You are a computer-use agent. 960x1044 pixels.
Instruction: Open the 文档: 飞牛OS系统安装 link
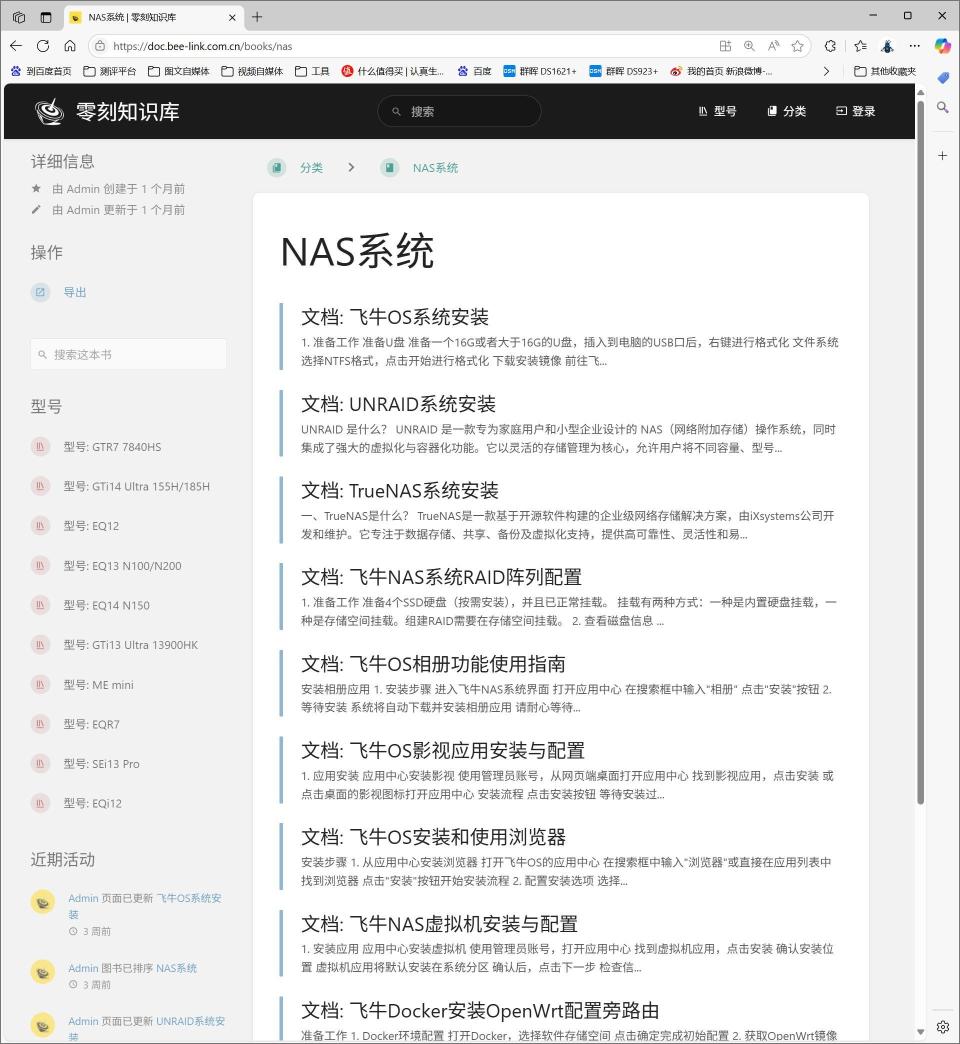pyautogui.click(x=395, y=317)
